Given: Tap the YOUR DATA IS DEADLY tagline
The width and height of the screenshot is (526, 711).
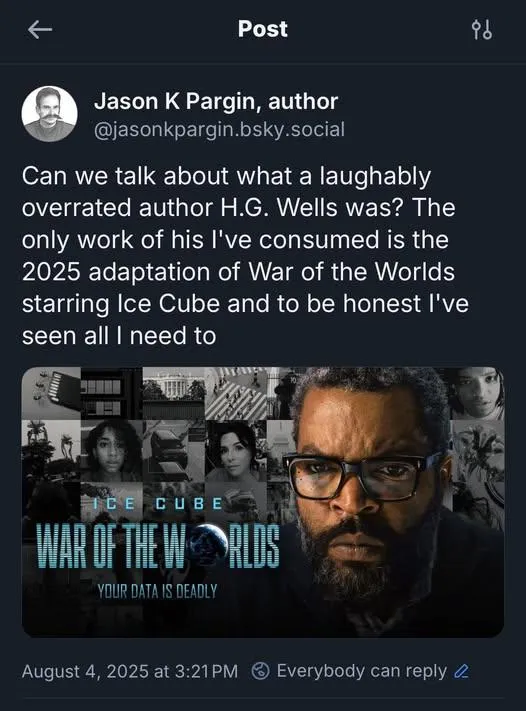Looking at the screenshot, I should [x=157, y=591].
